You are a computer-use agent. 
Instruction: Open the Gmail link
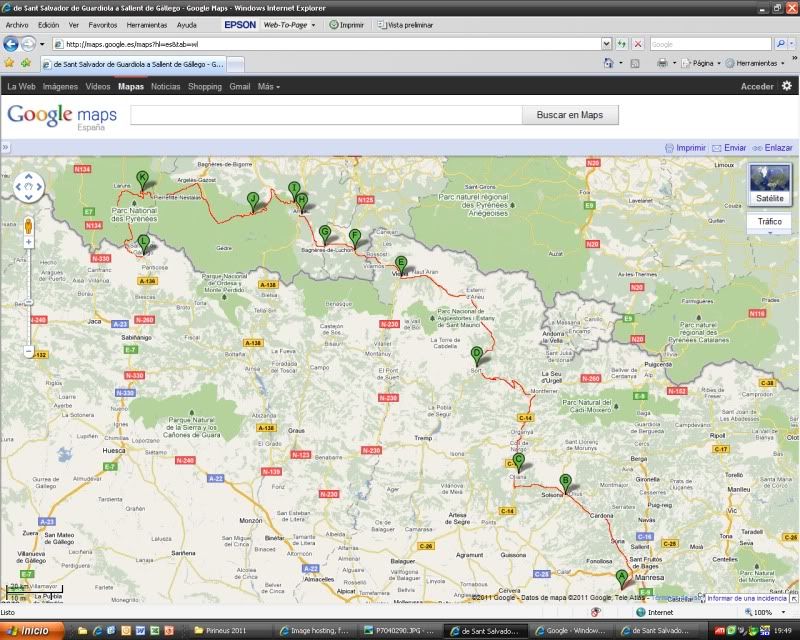[x=239, y=86]
